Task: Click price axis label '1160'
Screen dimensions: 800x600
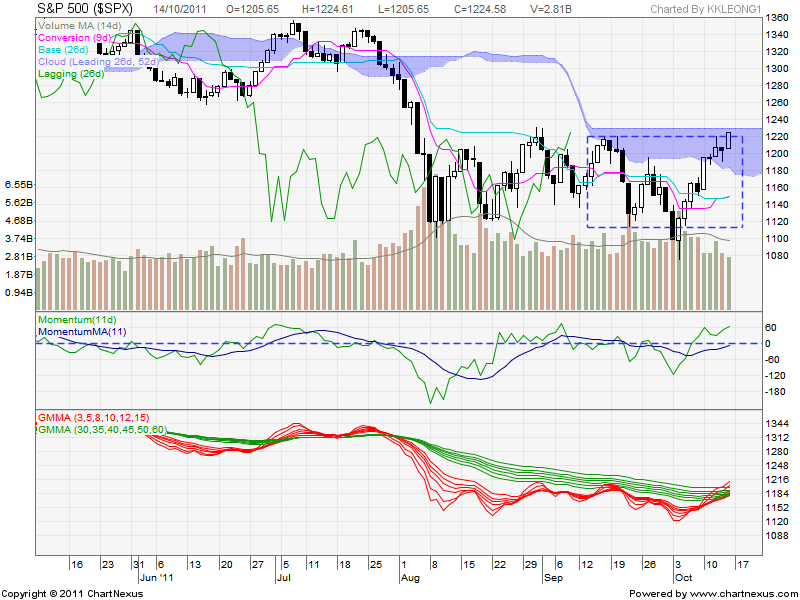Action: click(777, 188)
